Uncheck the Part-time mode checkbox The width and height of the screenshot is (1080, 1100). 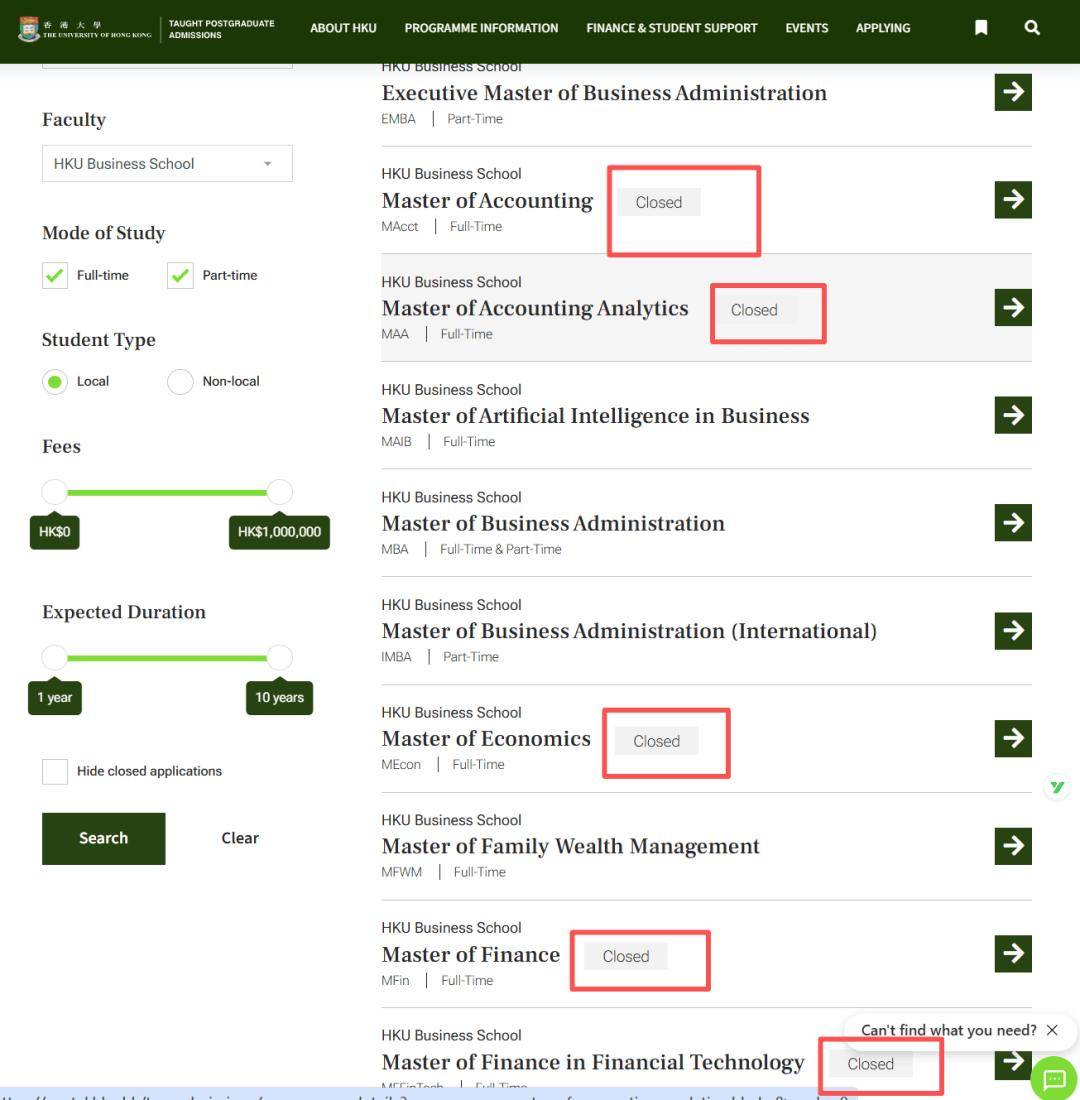point(180,275)
